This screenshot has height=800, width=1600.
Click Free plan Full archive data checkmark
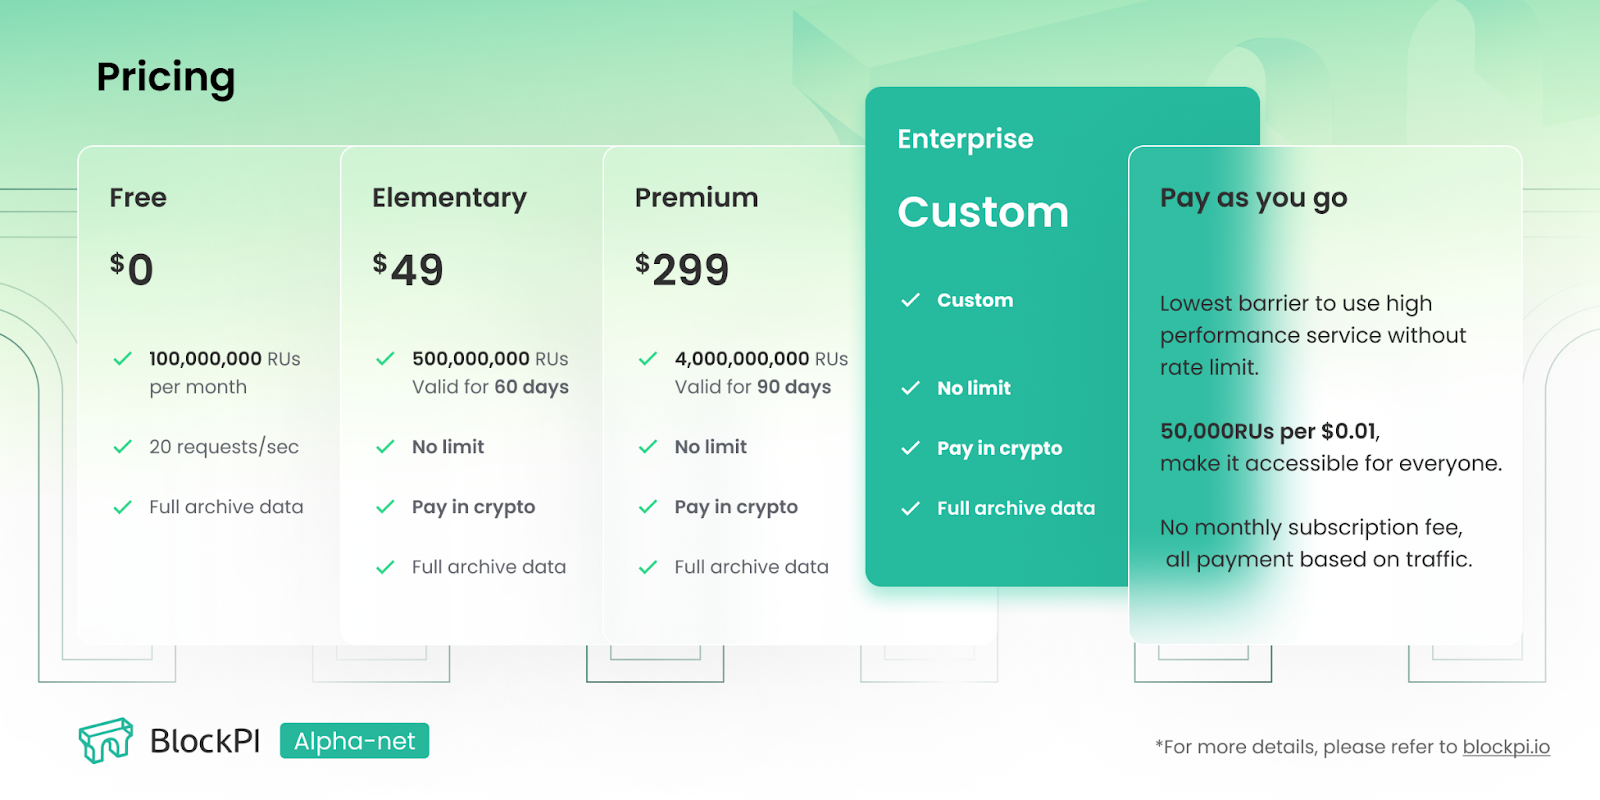[x=123, y=507]
